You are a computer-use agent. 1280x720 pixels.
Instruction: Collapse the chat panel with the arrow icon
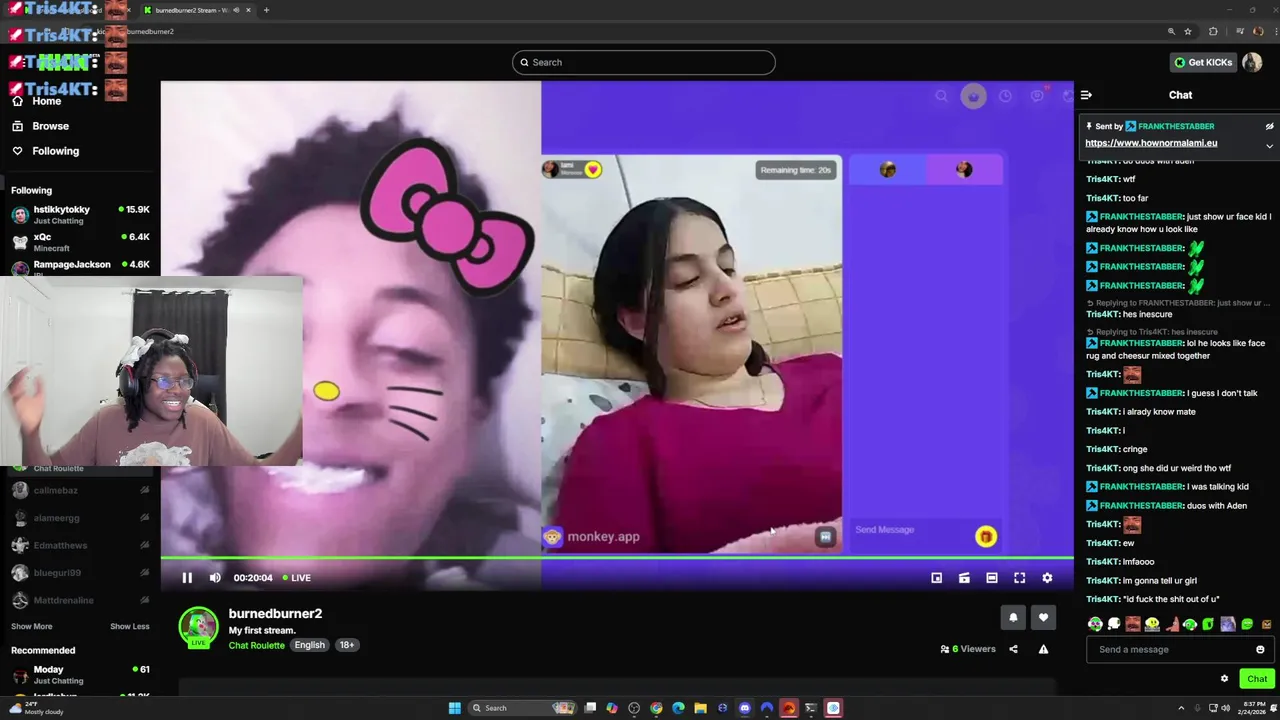1086,95
